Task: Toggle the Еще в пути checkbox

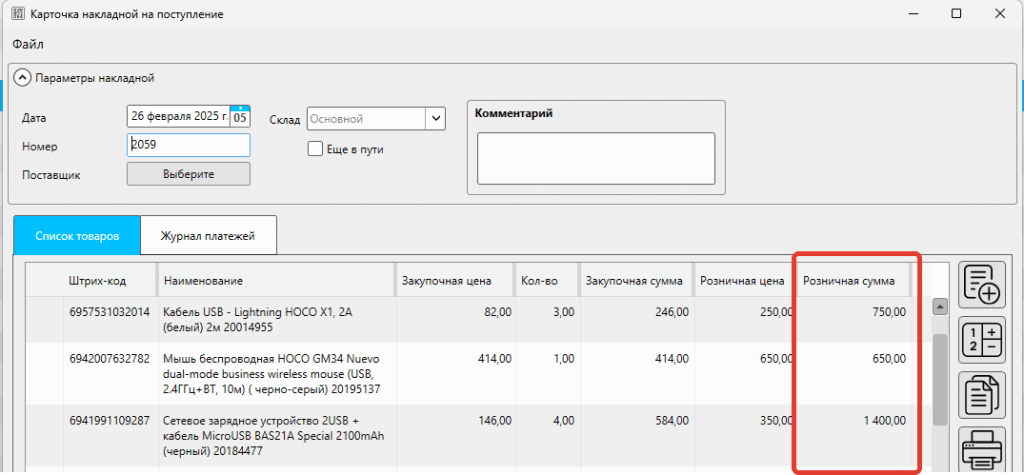Action: (x=316, y=149)
